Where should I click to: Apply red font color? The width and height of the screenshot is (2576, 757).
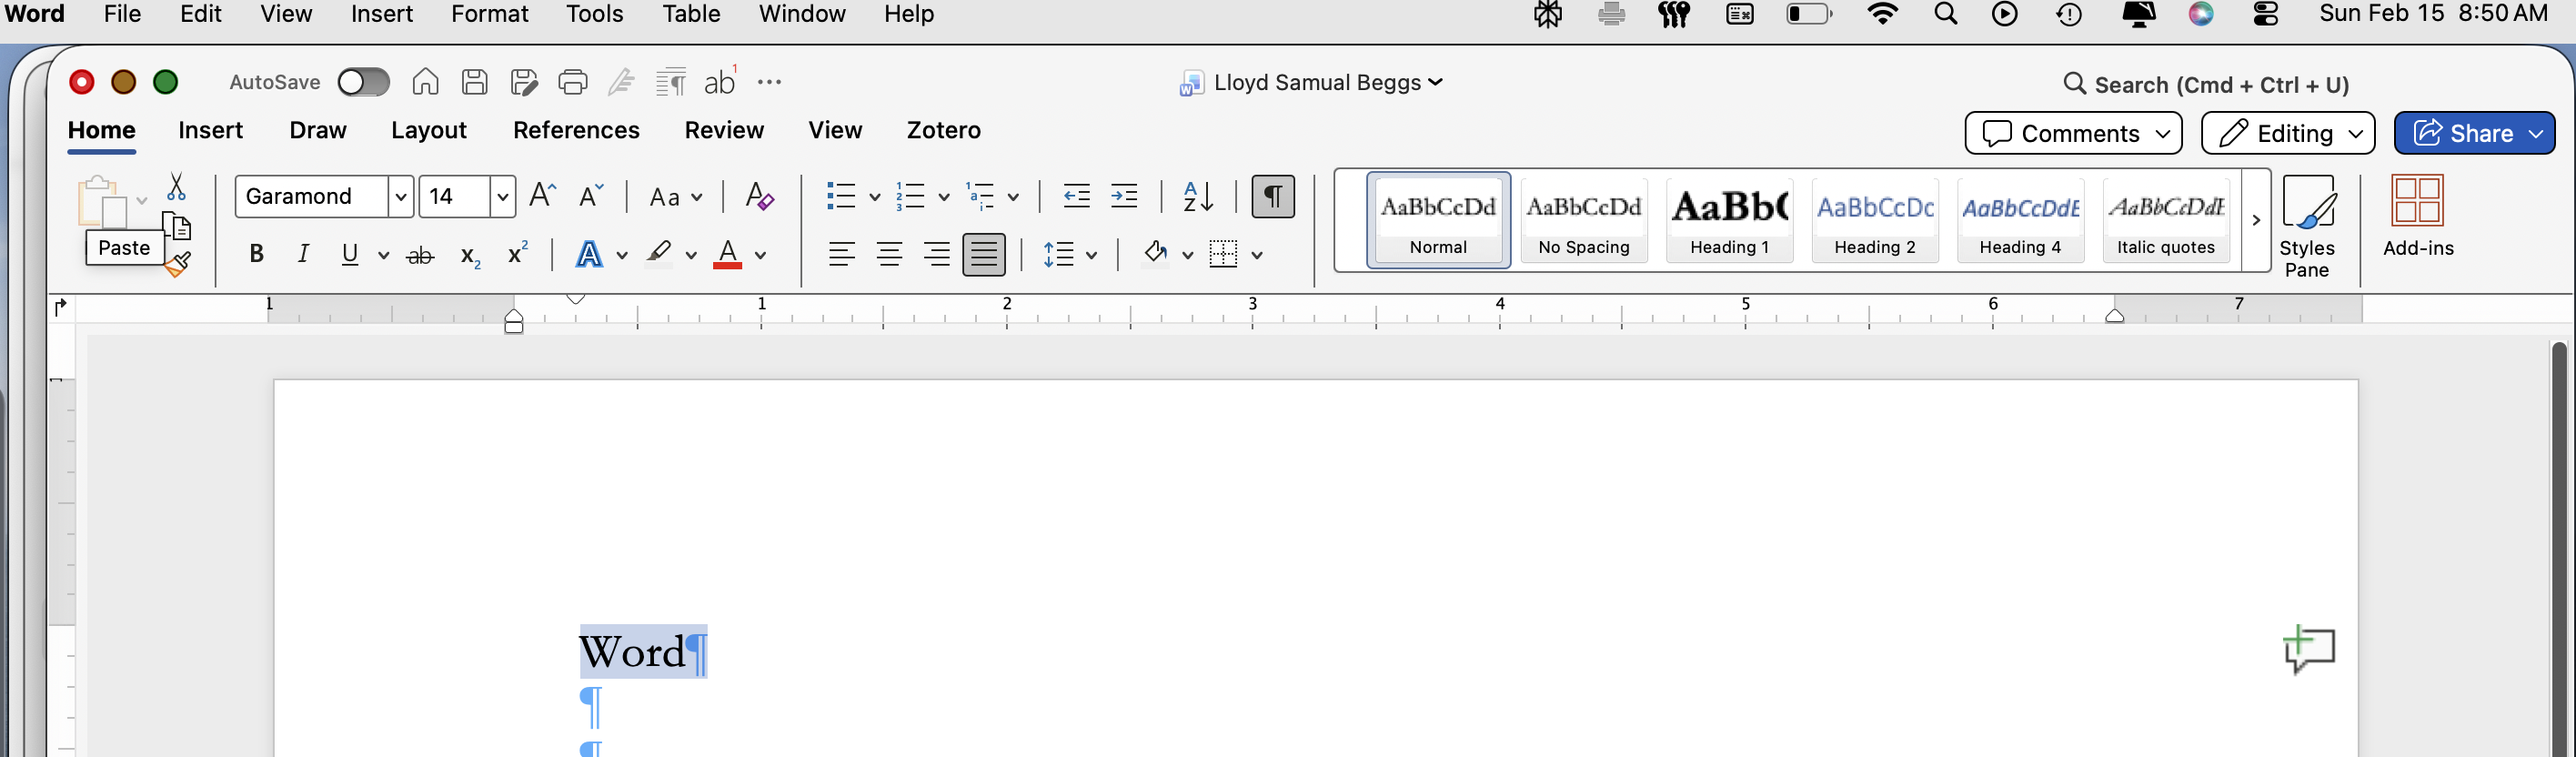tap(727, 256)
